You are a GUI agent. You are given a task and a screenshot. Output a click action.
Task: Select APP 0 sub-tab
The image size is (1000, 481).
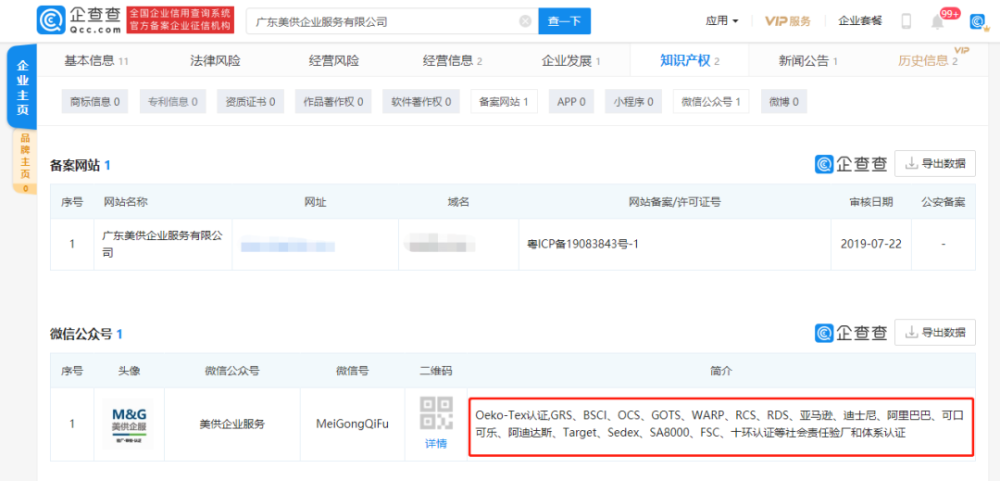tap(571, 101)
